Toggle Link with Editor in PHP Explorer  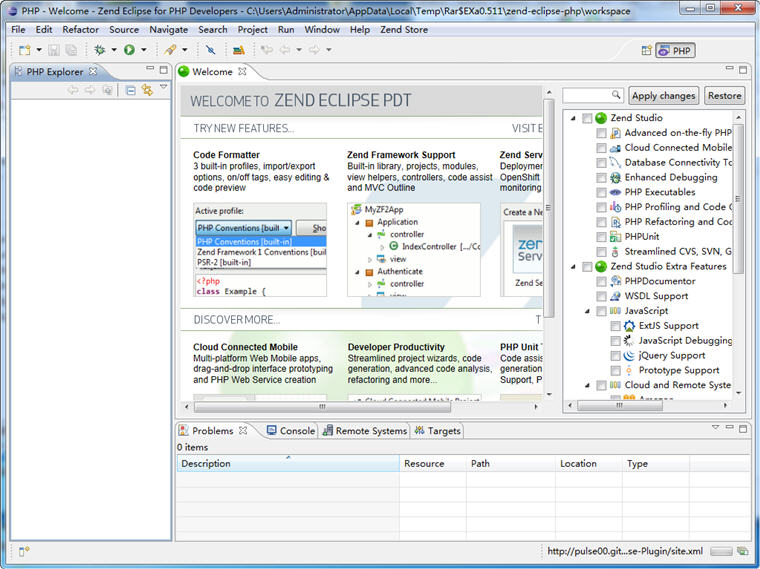(147, 91)
